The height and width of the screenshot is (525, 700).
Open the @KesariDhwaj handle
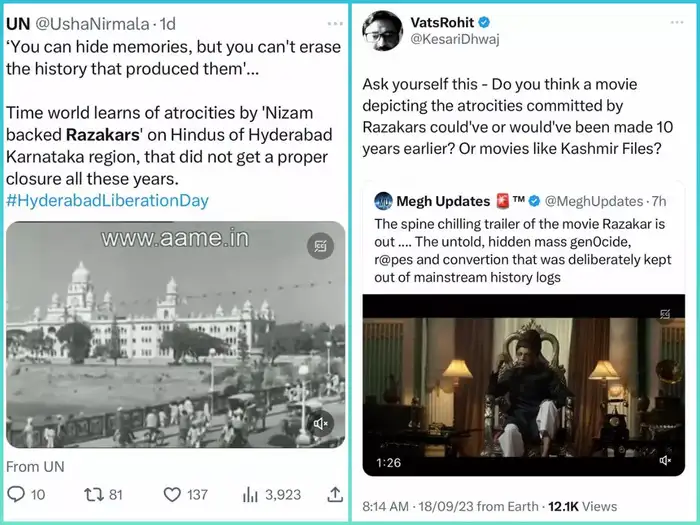[x=451, y=40]
